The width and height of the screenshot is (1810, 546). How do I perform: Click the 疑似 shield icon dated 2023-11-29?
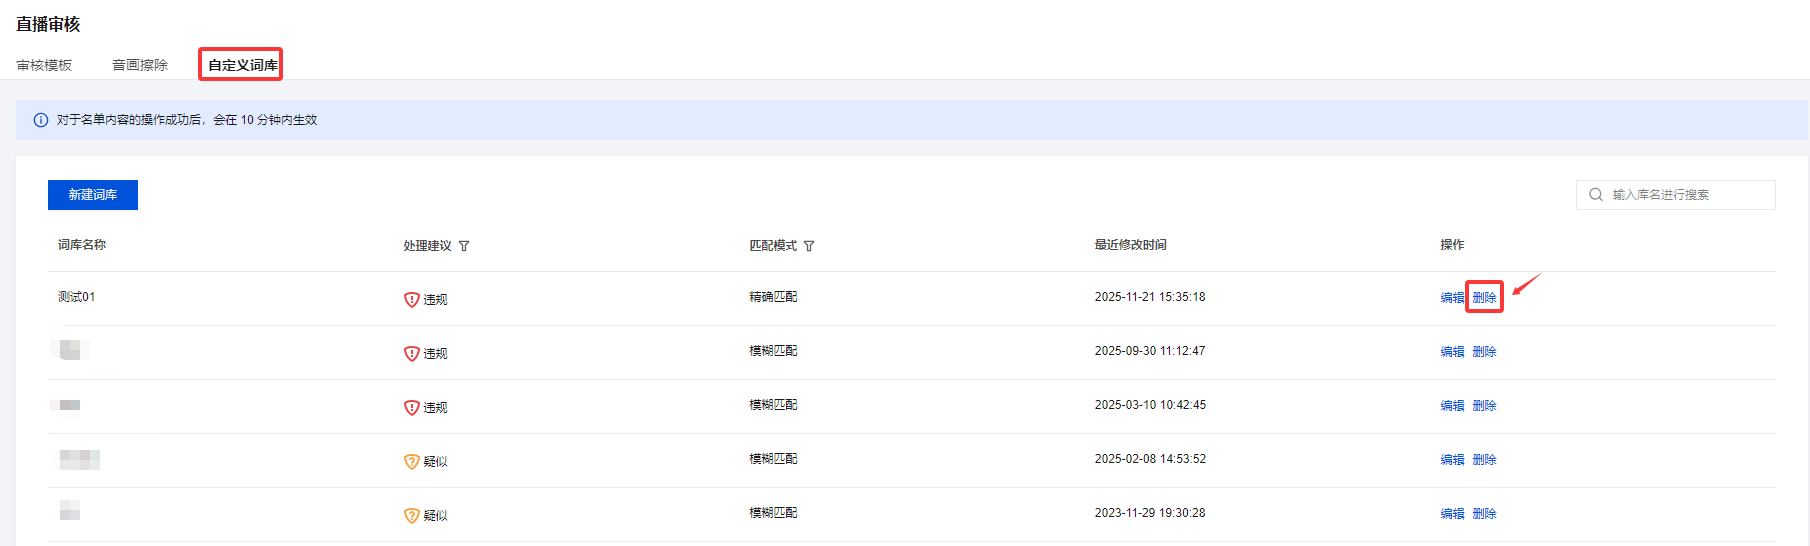coord(411,515)
